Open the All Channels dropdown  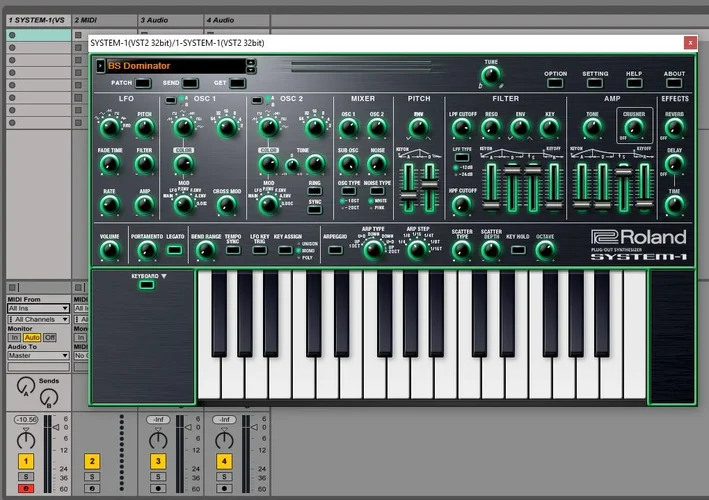pyautogui.click(x=38, y=319)
